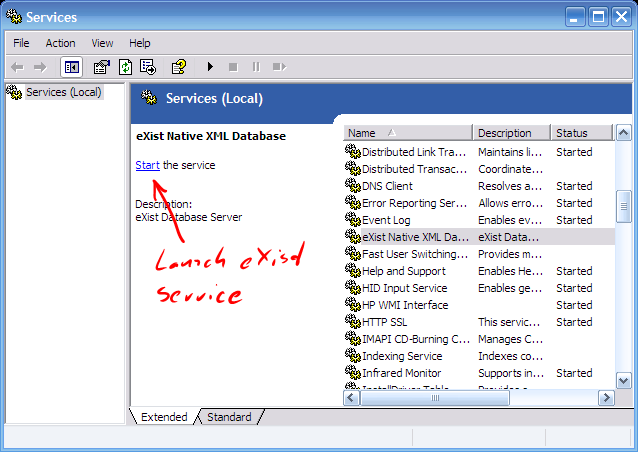Open the View menu
The width and height of the screenshot is (638, 452).
[102, 43]
